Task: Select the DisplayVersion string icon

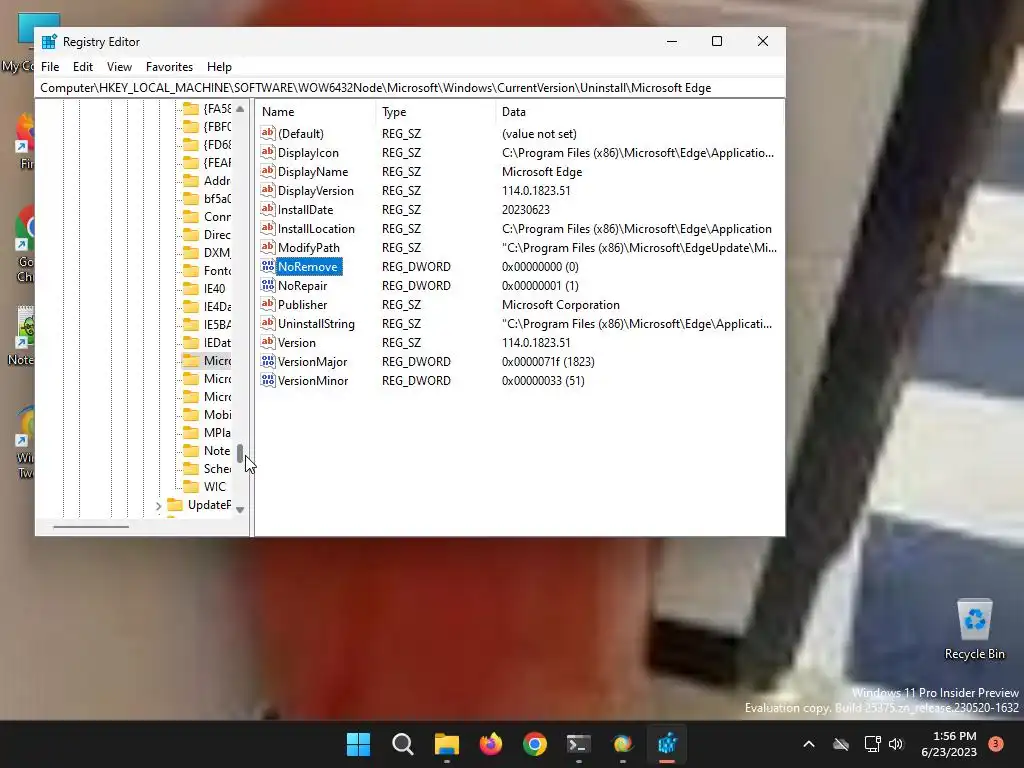Action: click(268, 190)
